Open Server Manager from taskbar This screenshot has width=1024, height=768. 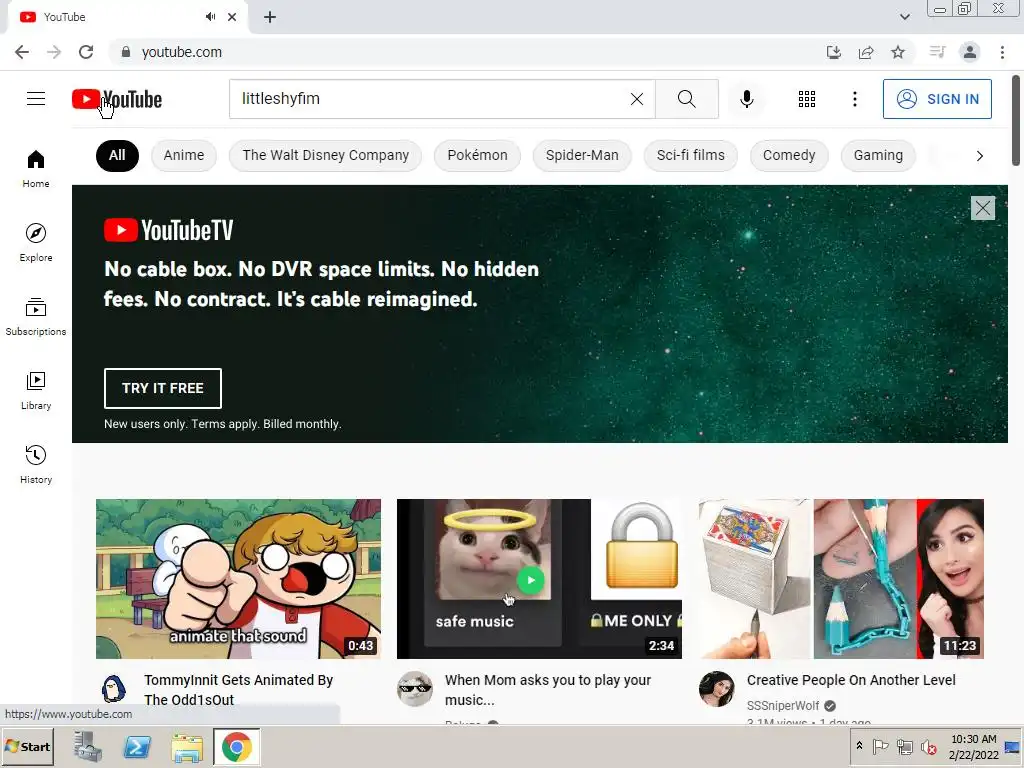coord(88,746)
